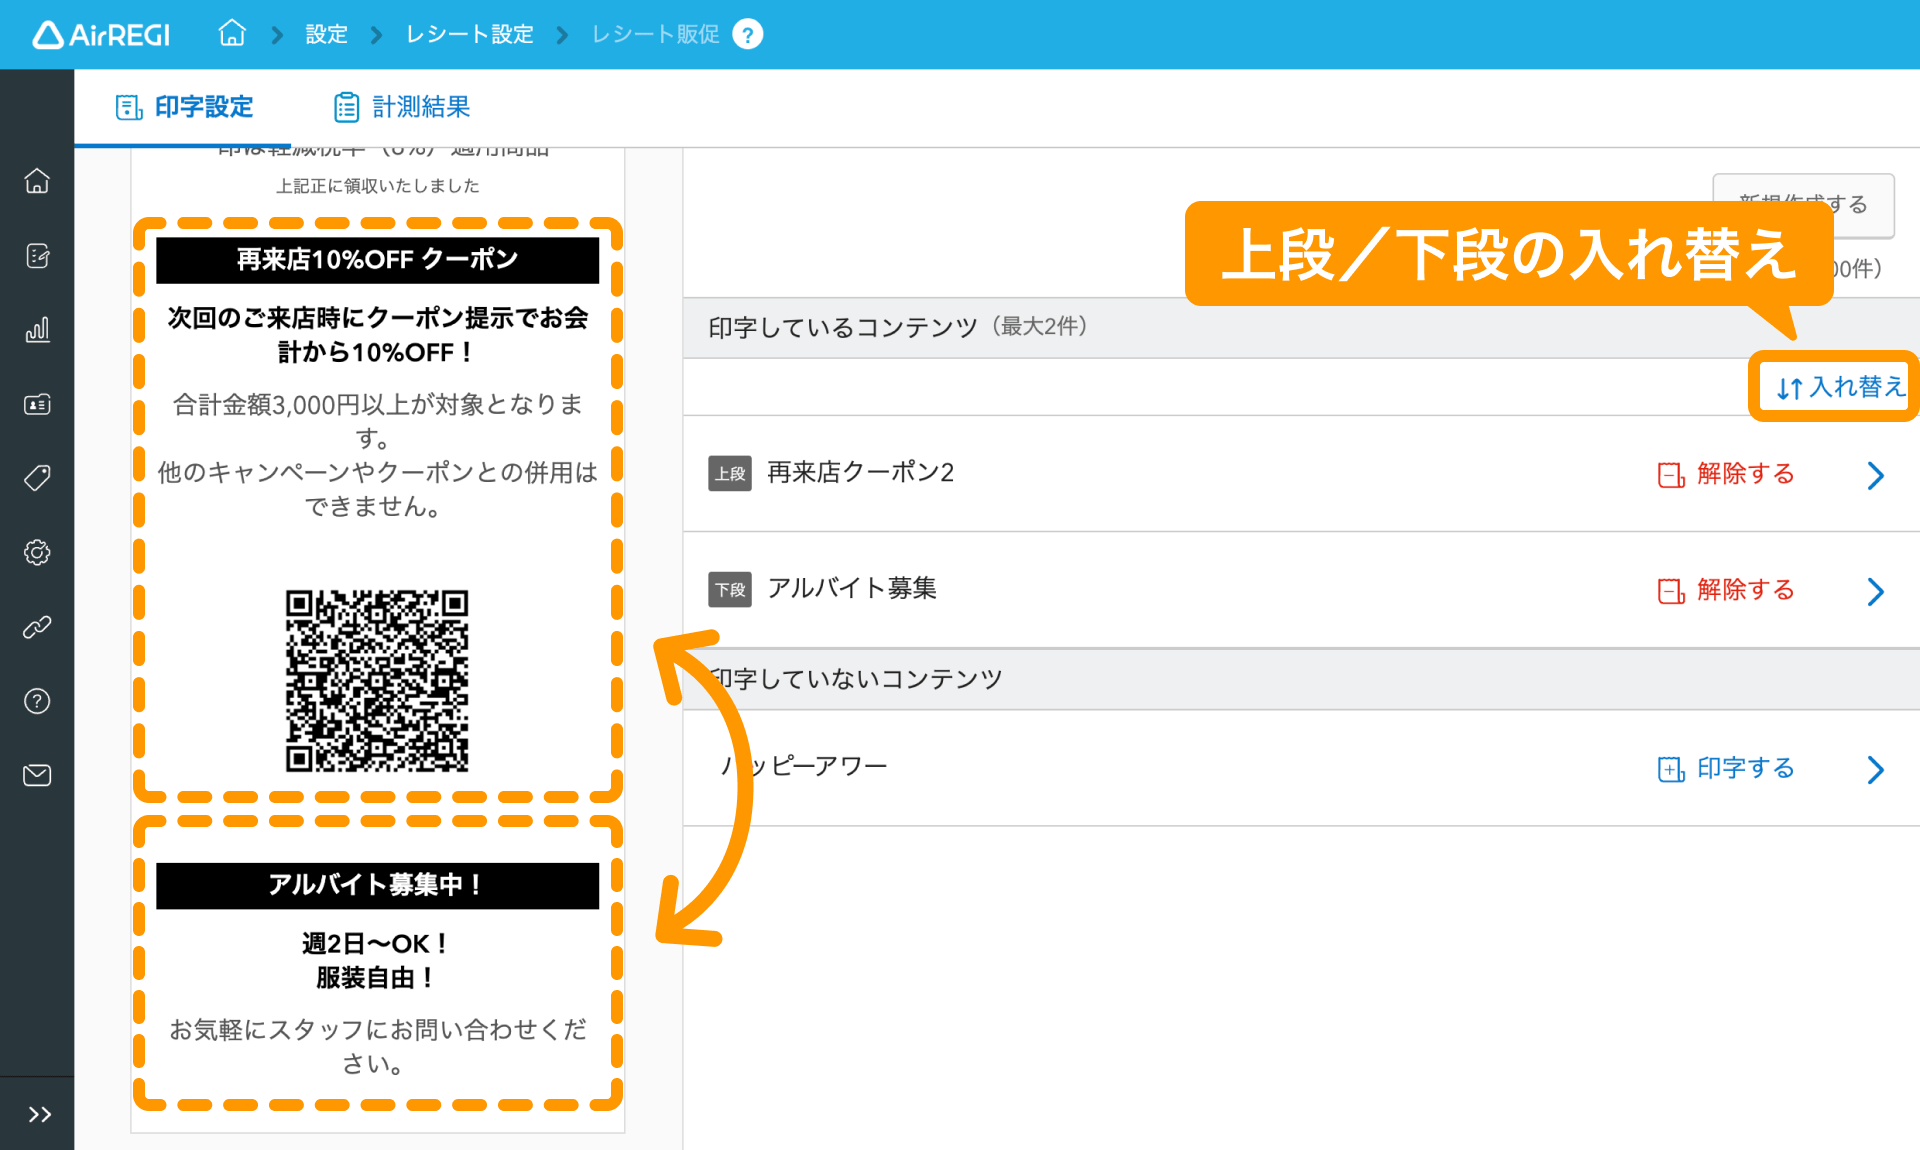The image size is (1920, 1150).
Task: Open sidebar edit/register icon
Action: pos(37,256)
